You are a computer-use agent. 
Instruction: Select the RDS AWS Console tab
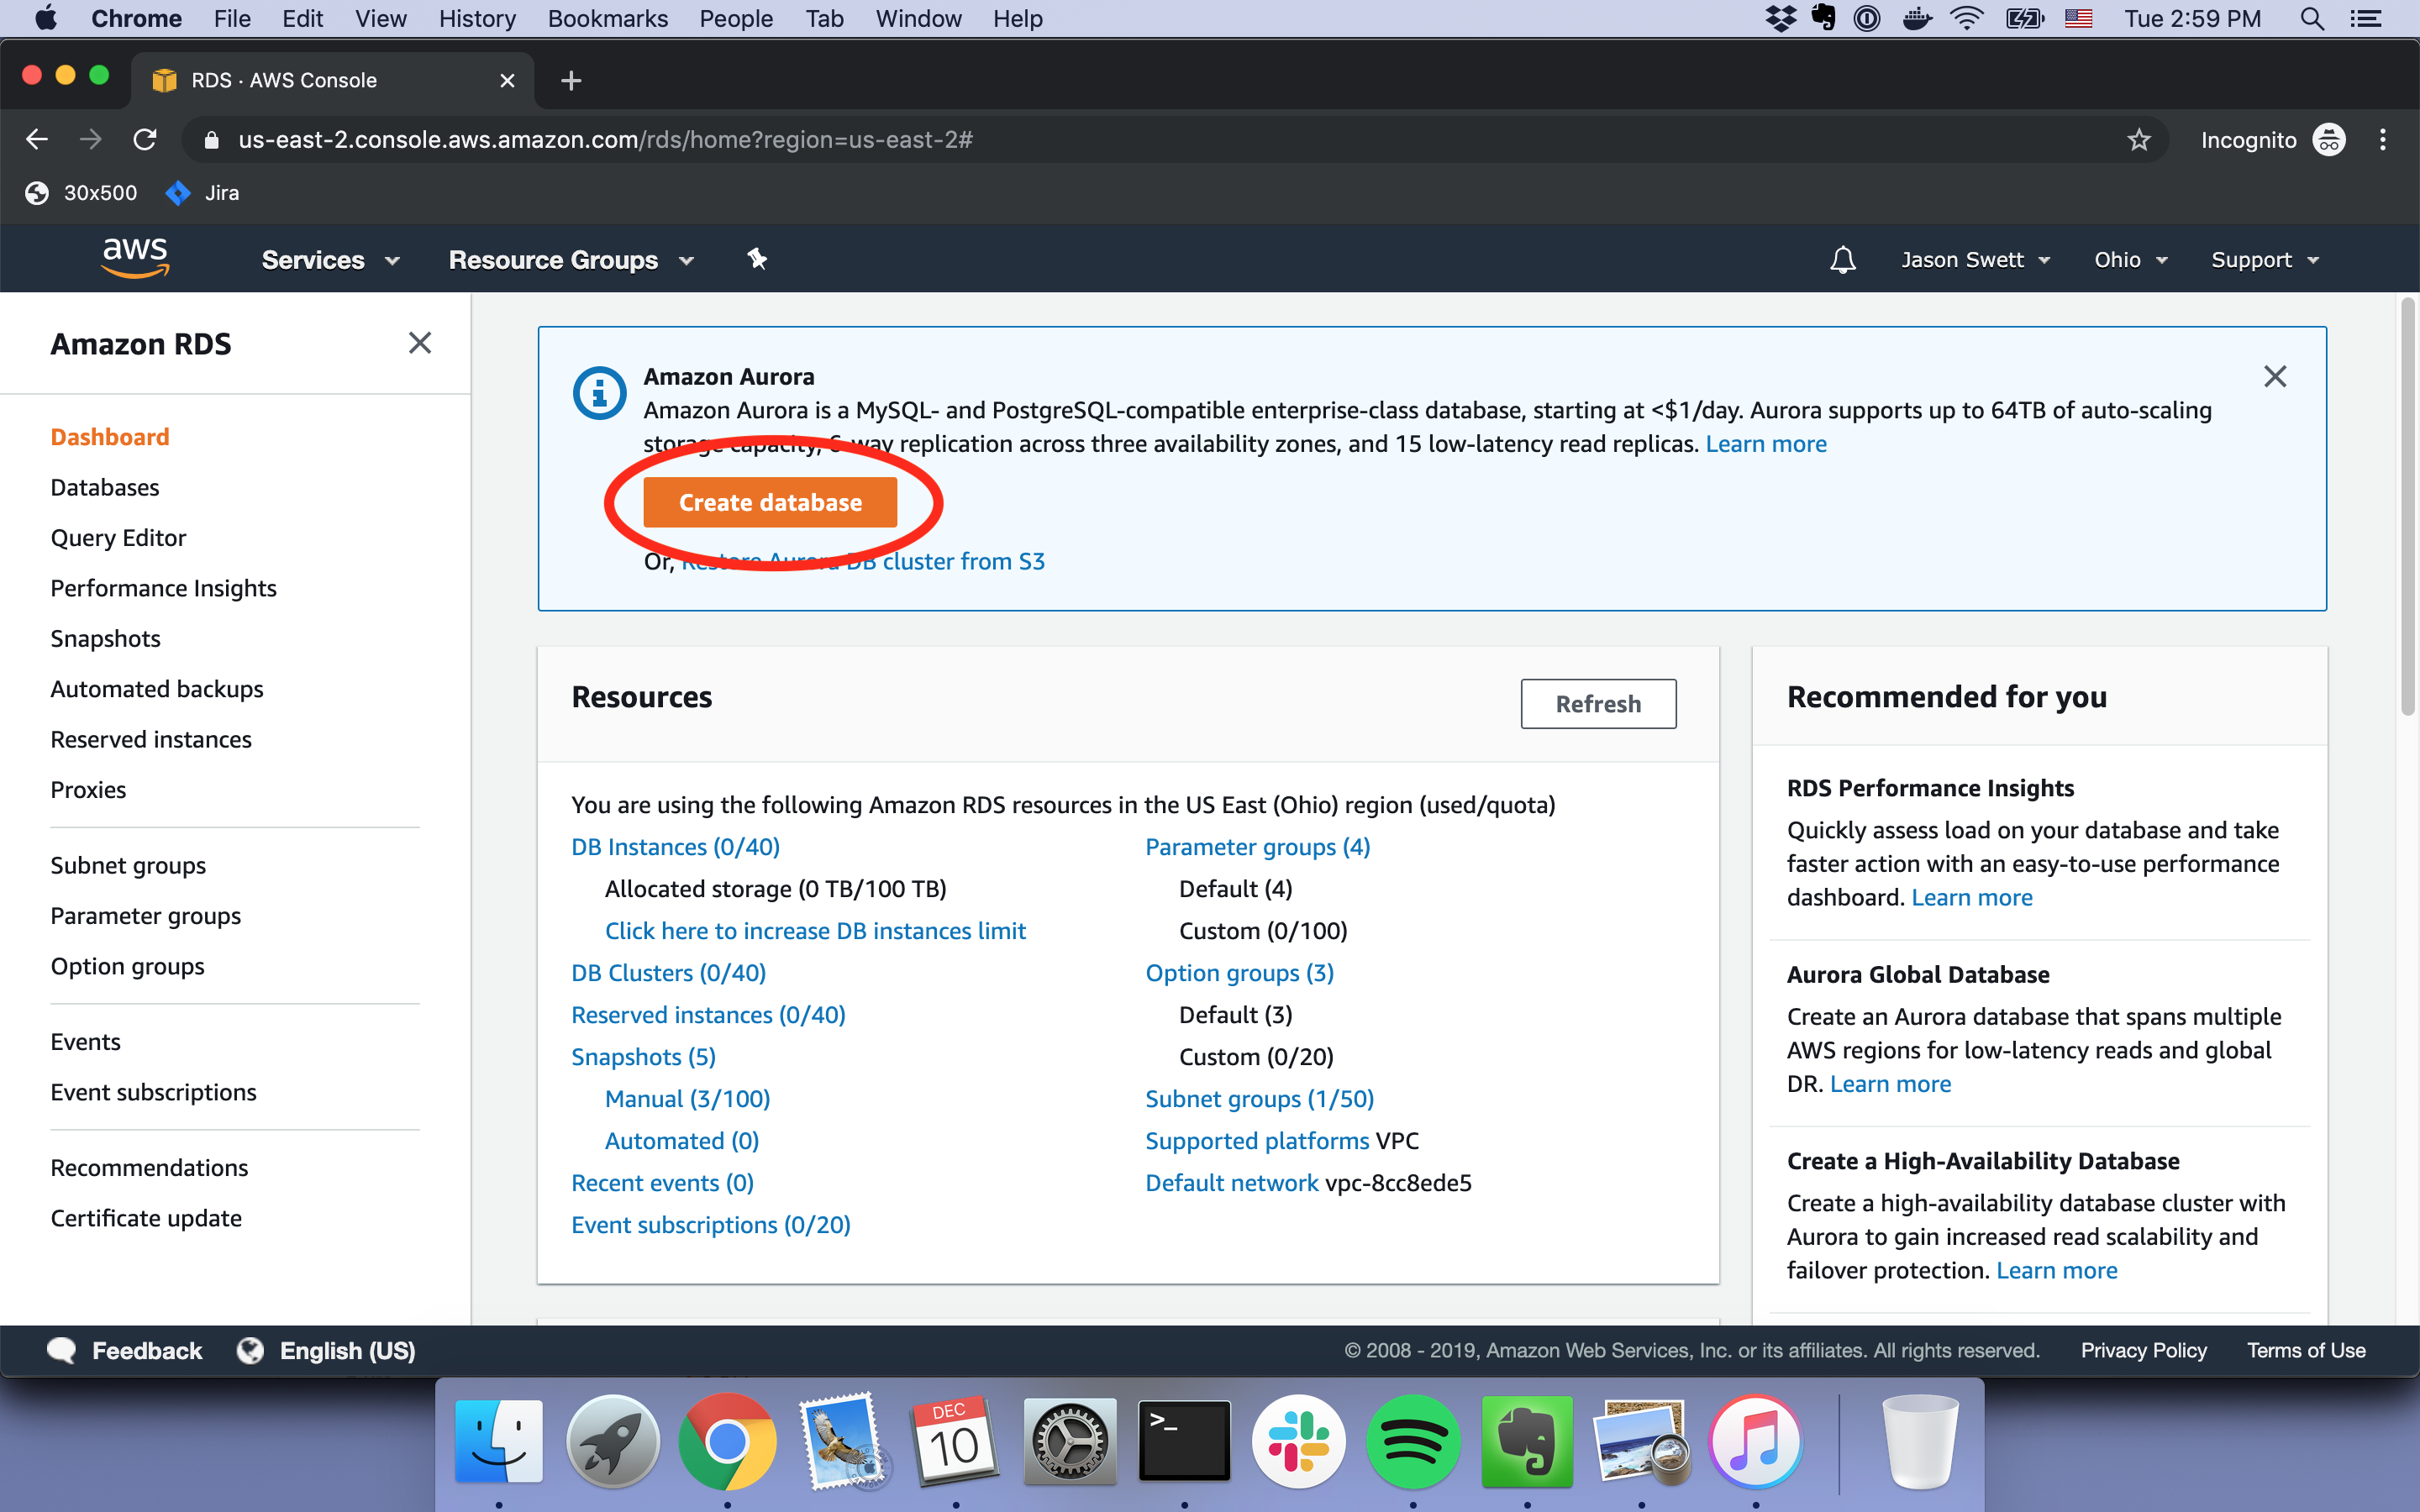coord(332,80)
